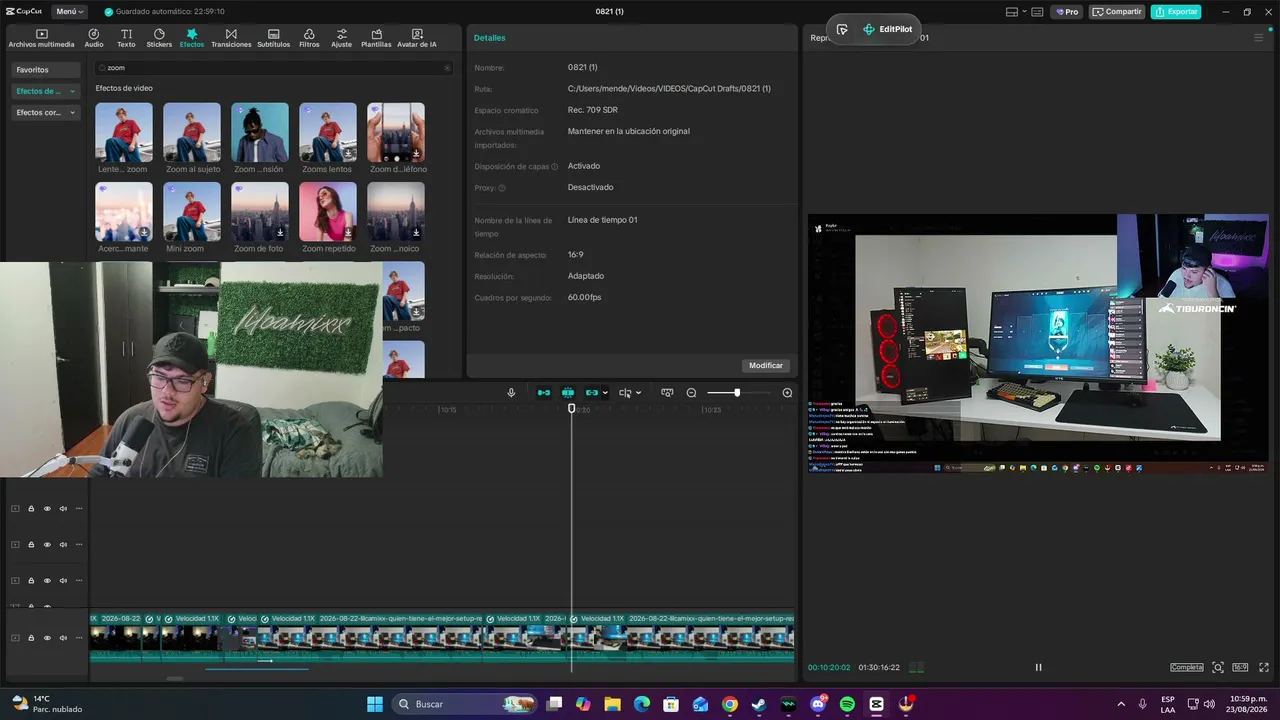This screenshot has height=720, width=1280.
Task: Click the Windows Start button
Action: point(375,704)
